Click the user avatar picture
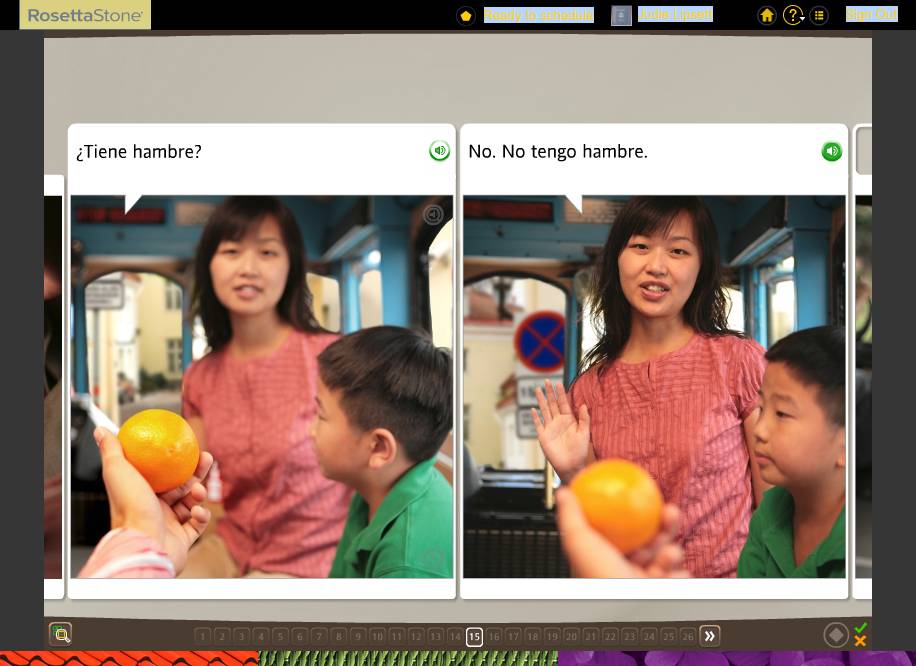The image size is (916, 666). pos(621,16)
